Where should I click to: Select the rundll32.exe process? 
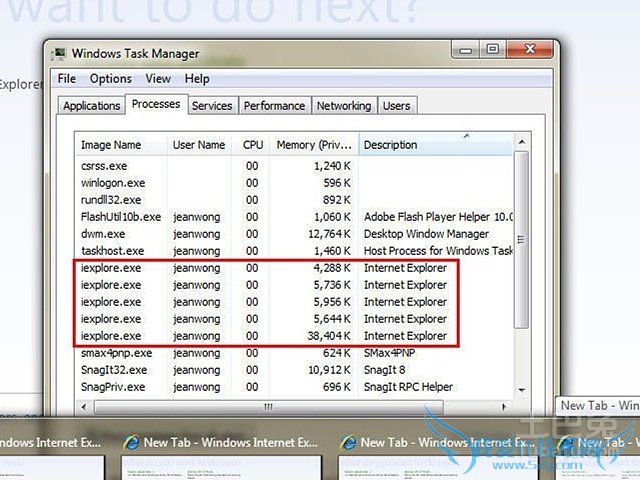point(294,200)
